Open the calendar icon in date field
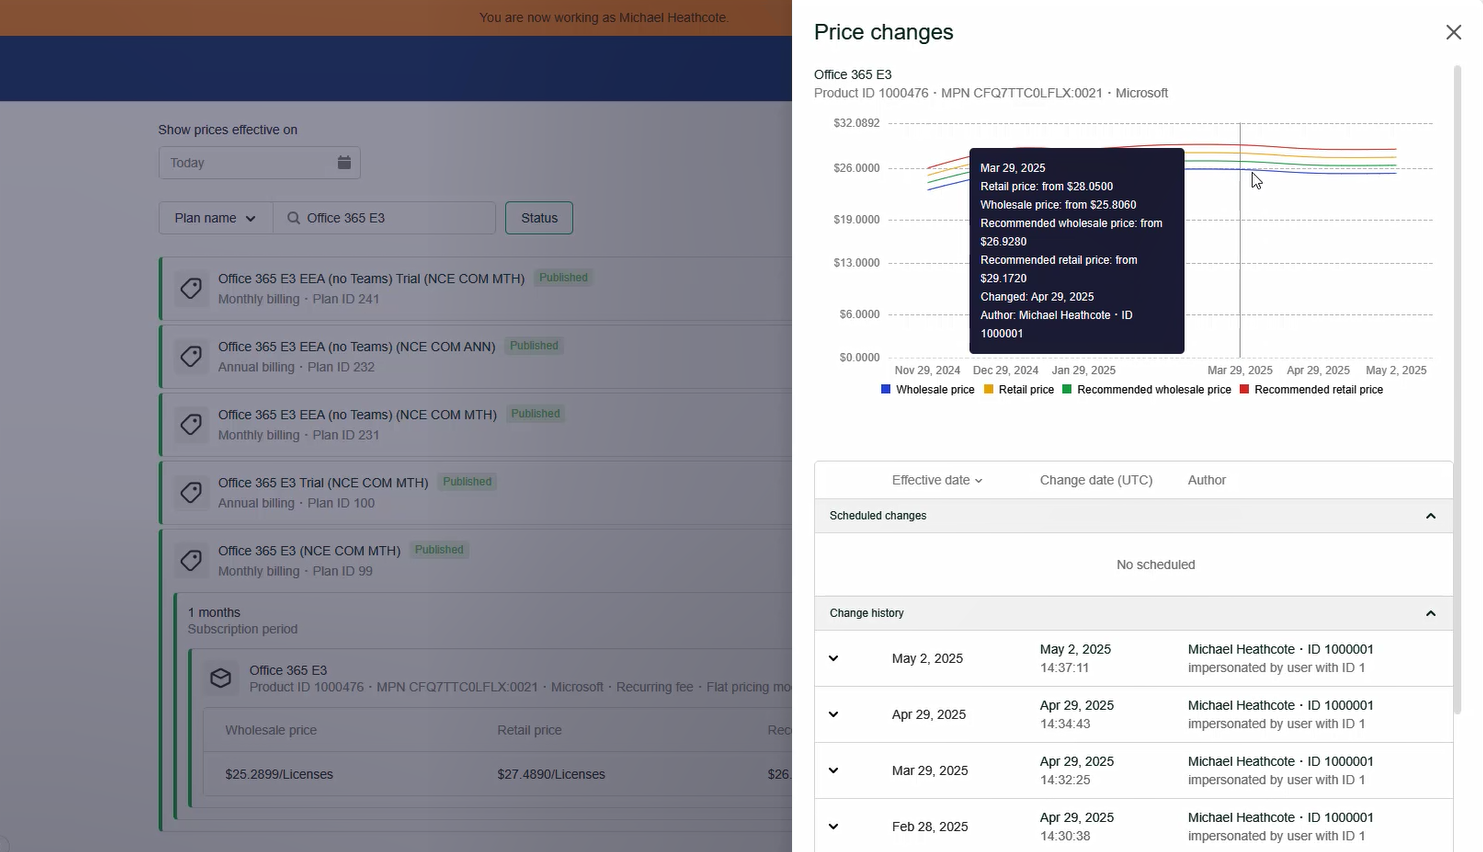The height and width of the screenshot is (852, 1483). [344, 163]
